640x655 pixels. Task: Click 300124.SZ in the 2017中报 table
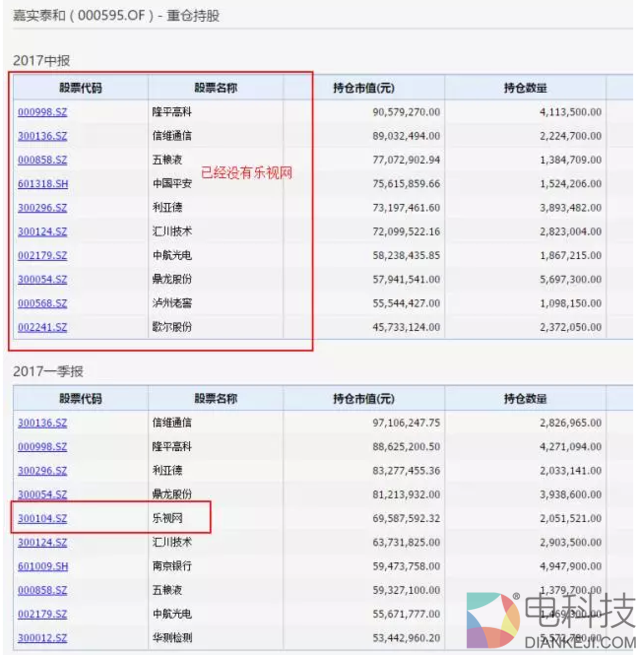pyautogui.click(x=42, y=231)
